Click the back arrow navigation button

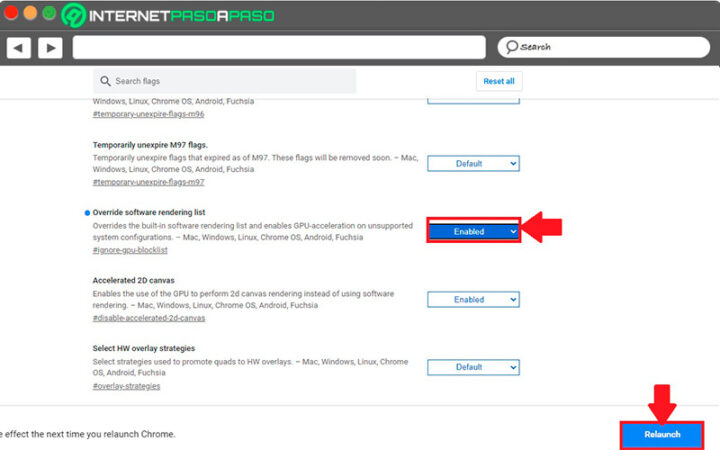(x=19, y=48)
